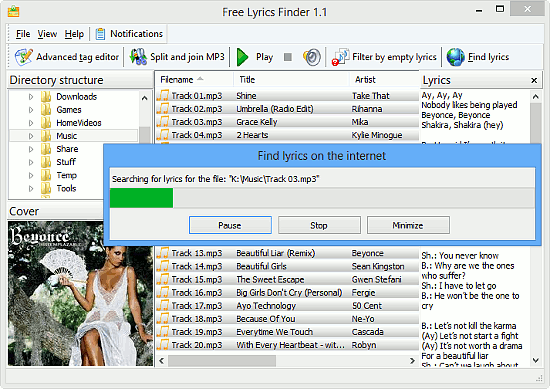
Task: Pause the lyrics search
Action: click(x=230, y=225)
